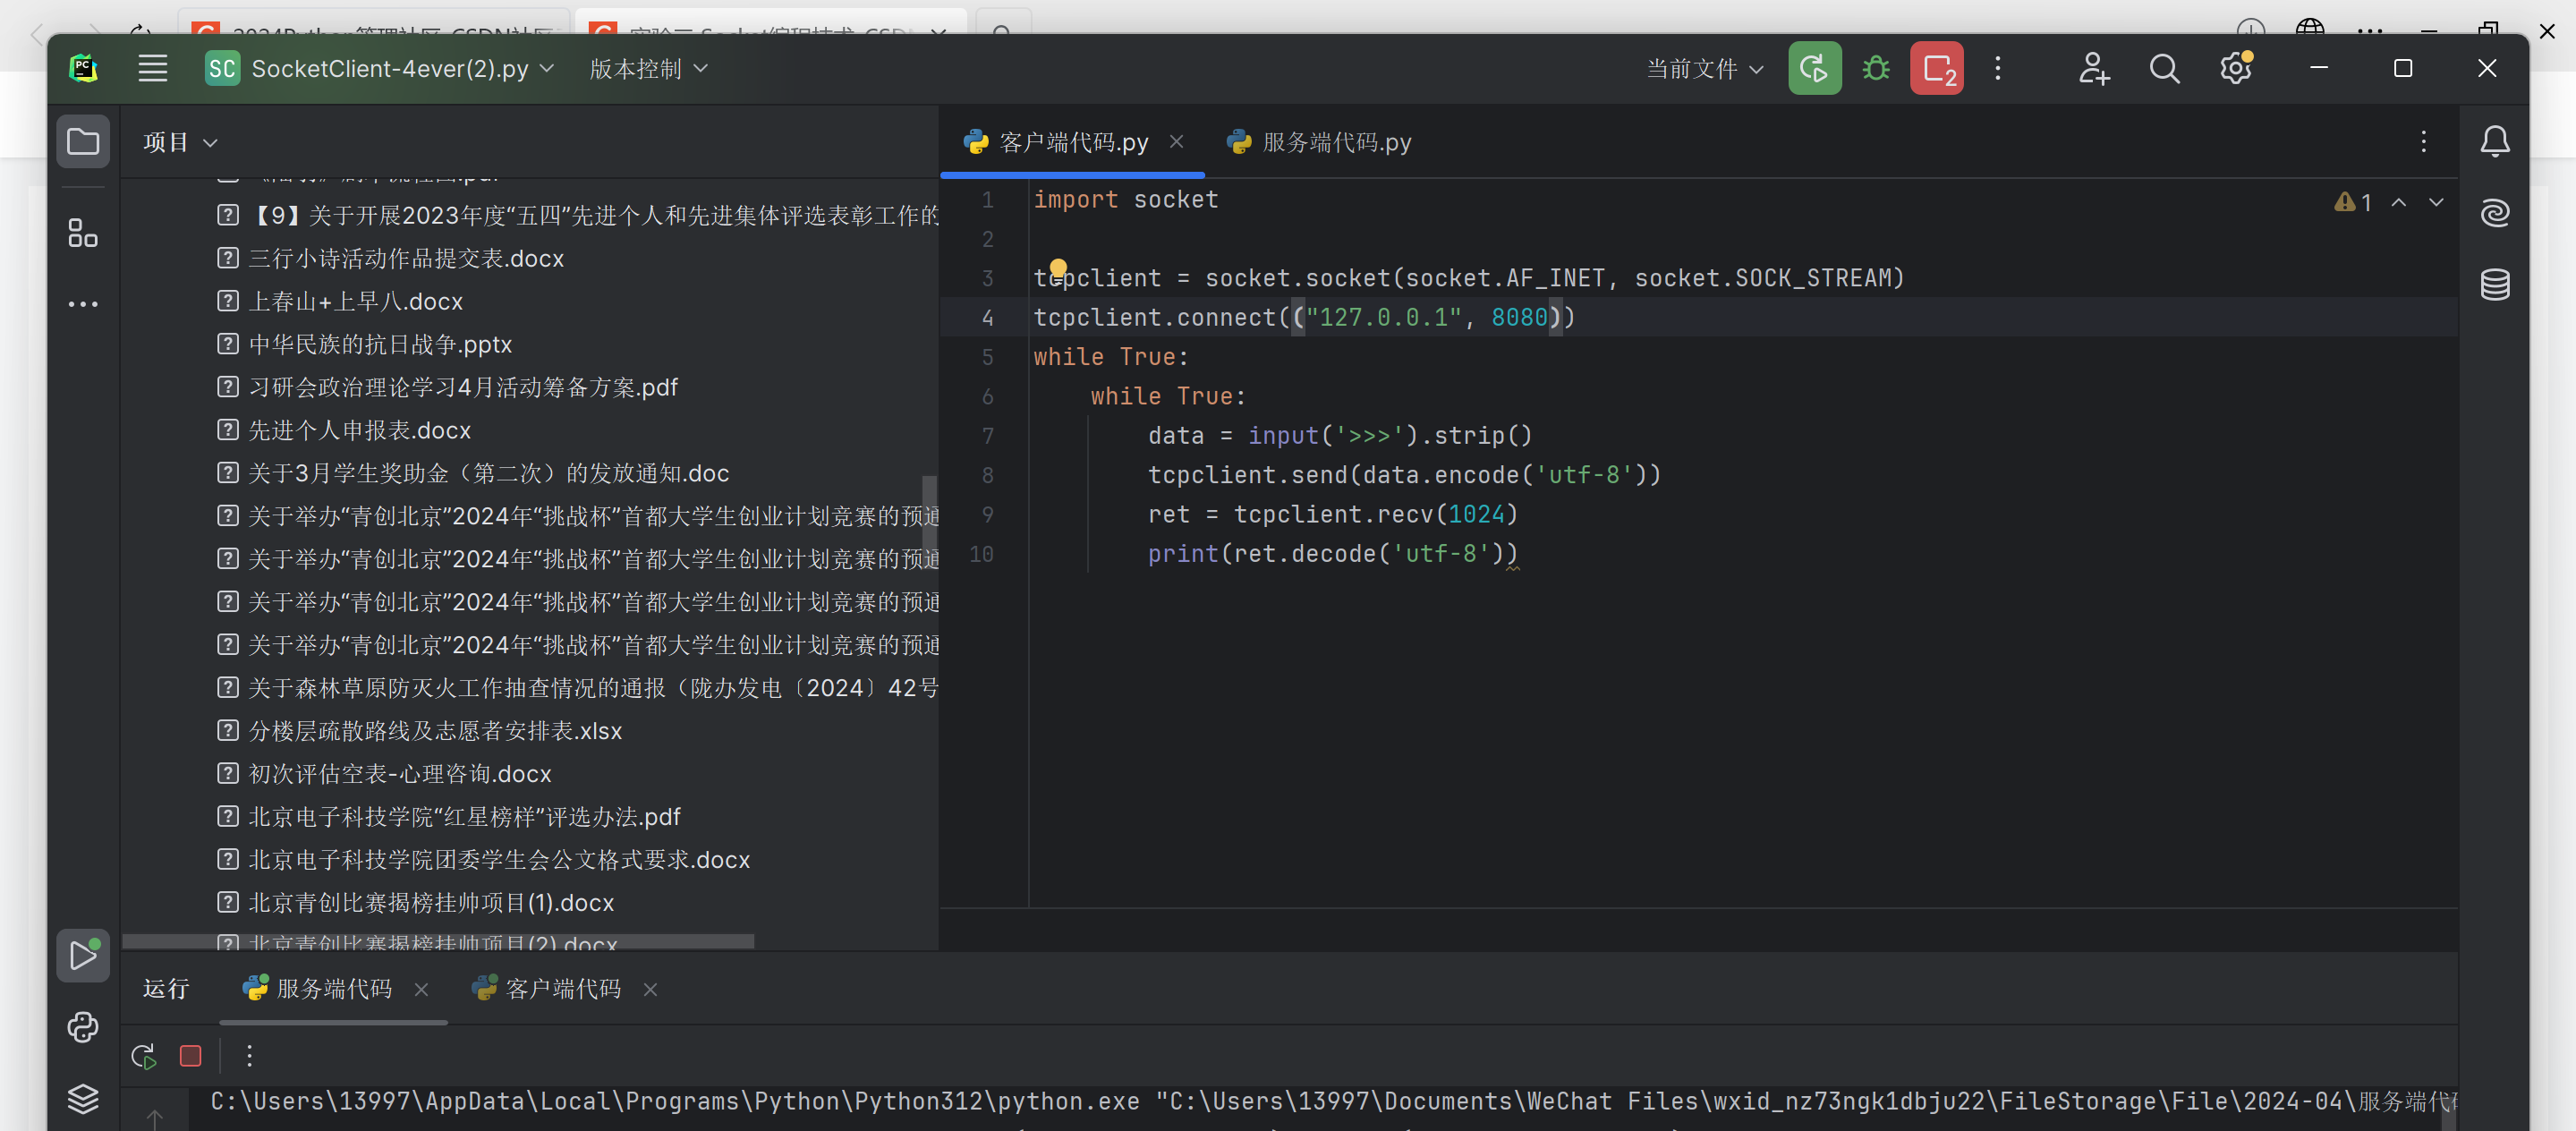Screen dimensions: 2576x1131
Task: Open the Database tool window
Action: coord(2495,285)
